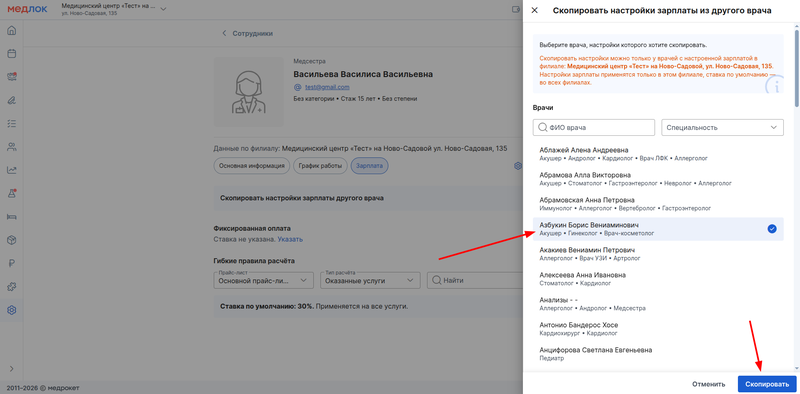
Task: Open the Тип расчёта dropdown
Action: click(370, 280)
